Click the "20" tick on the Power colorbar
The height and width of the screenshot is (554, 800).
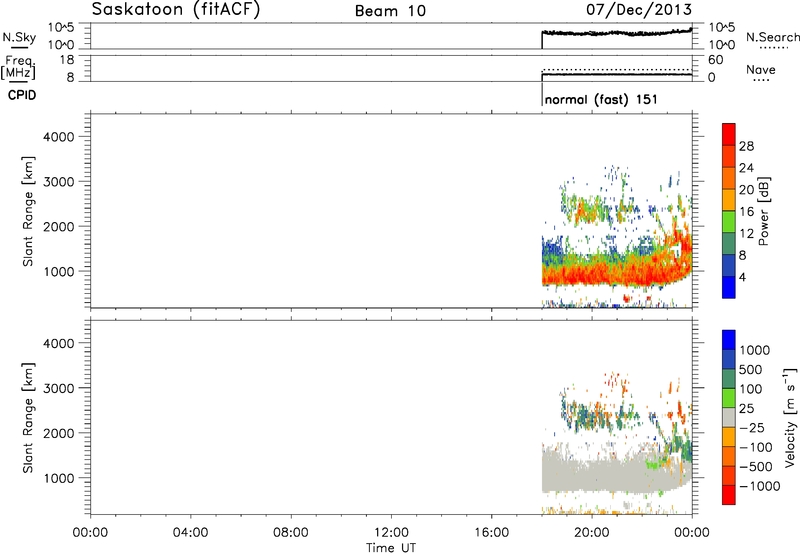click(746, 190)
